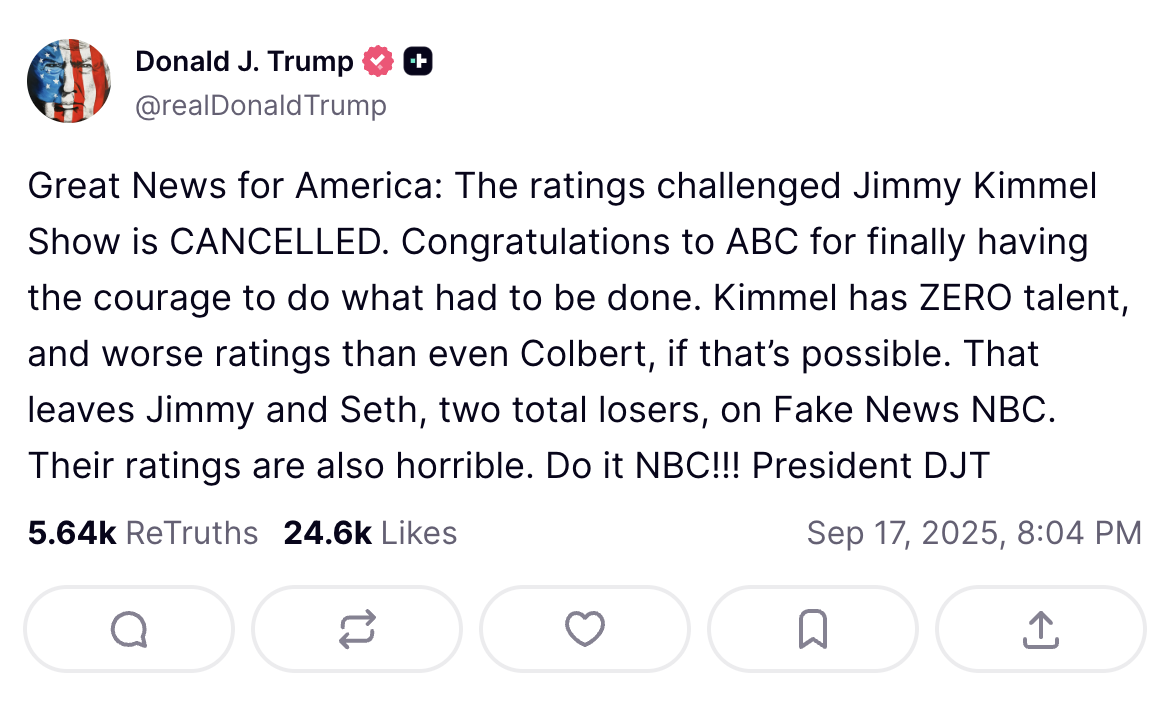Click the @realDonaldTrump handle
The width and height of the screenshot is (1170, 728).
point(260,105)
